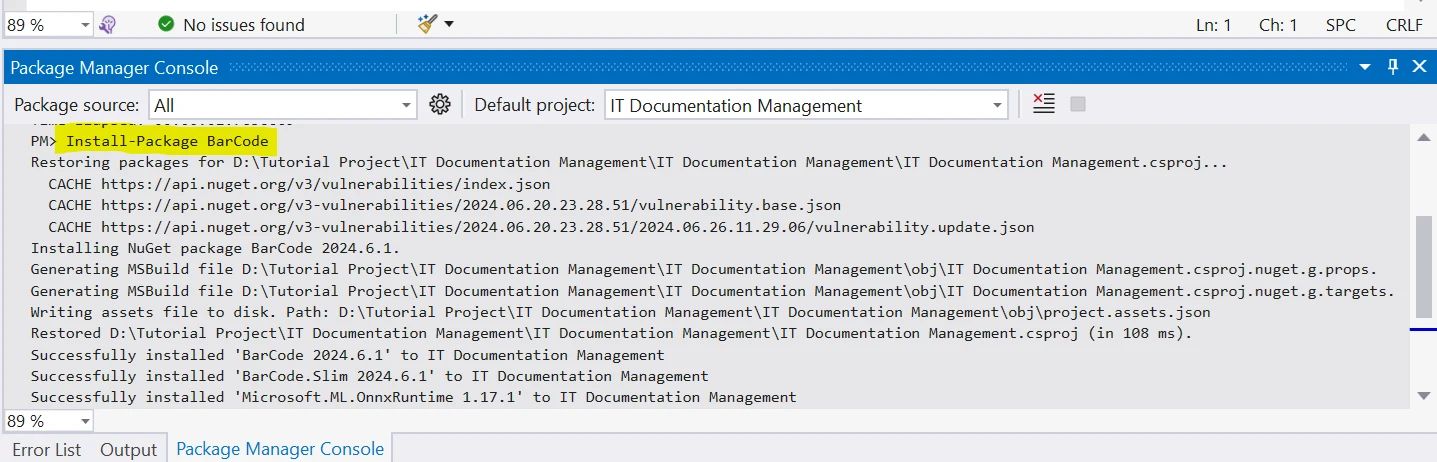Open the editor zoom 89 % dropdown
Image resolution: width=1437 pixels, height=462 pixels.
click(83, 24)
